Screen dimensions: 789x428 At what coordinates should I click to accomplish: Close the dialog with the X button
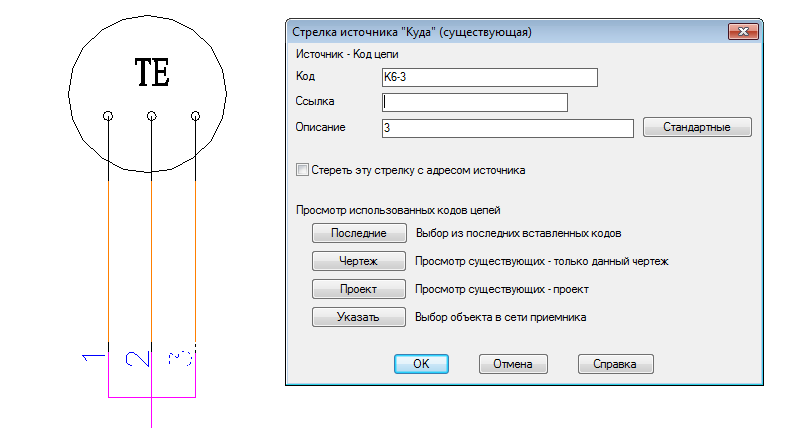(x=743, y=32)
